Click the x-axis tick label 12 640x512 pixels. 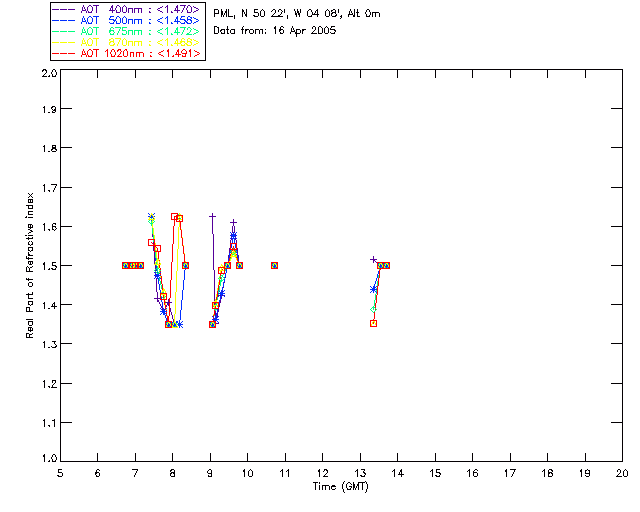322,473
